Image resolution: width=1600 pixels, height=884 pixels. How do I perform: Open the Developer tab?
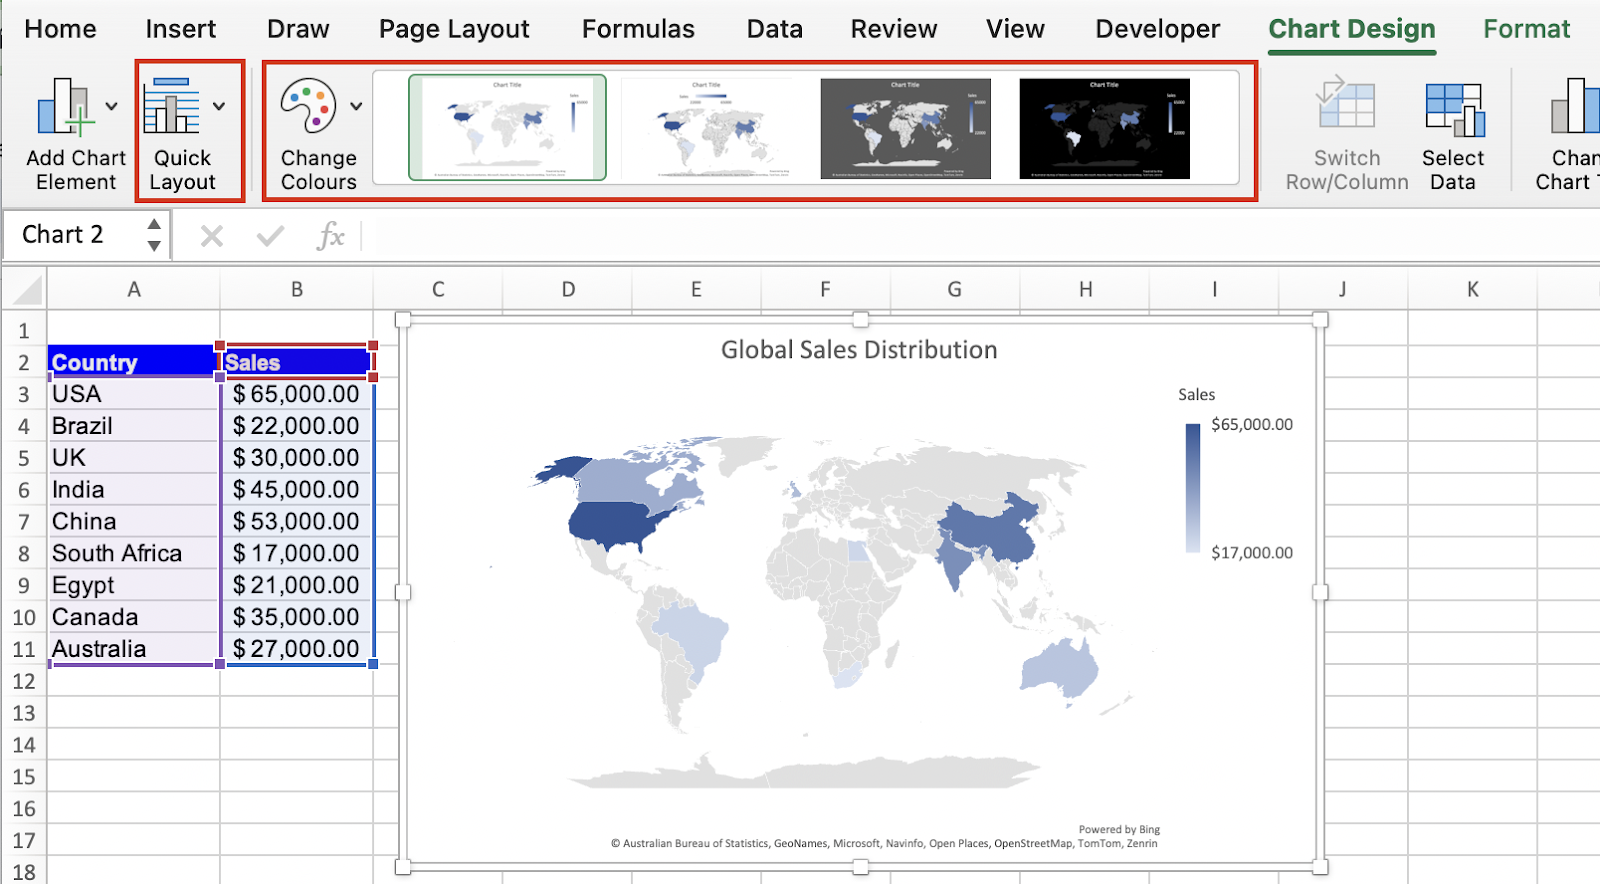[1157, 29]
